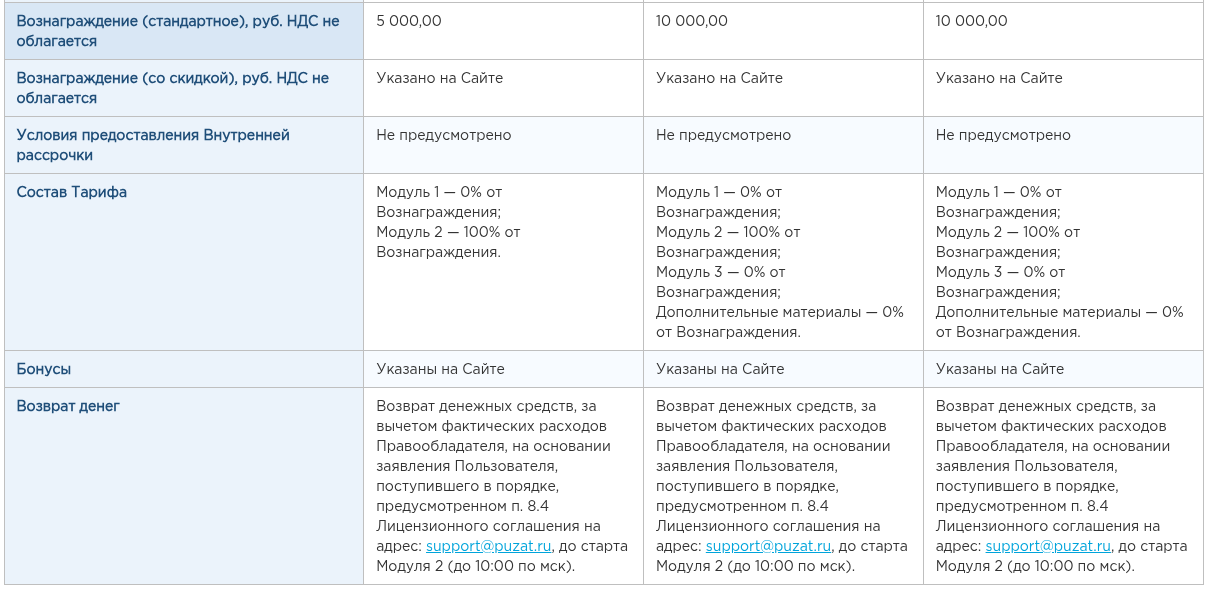Click "Указаны на Сайте" bonuses cell, leftmost column

click(440, 369)
